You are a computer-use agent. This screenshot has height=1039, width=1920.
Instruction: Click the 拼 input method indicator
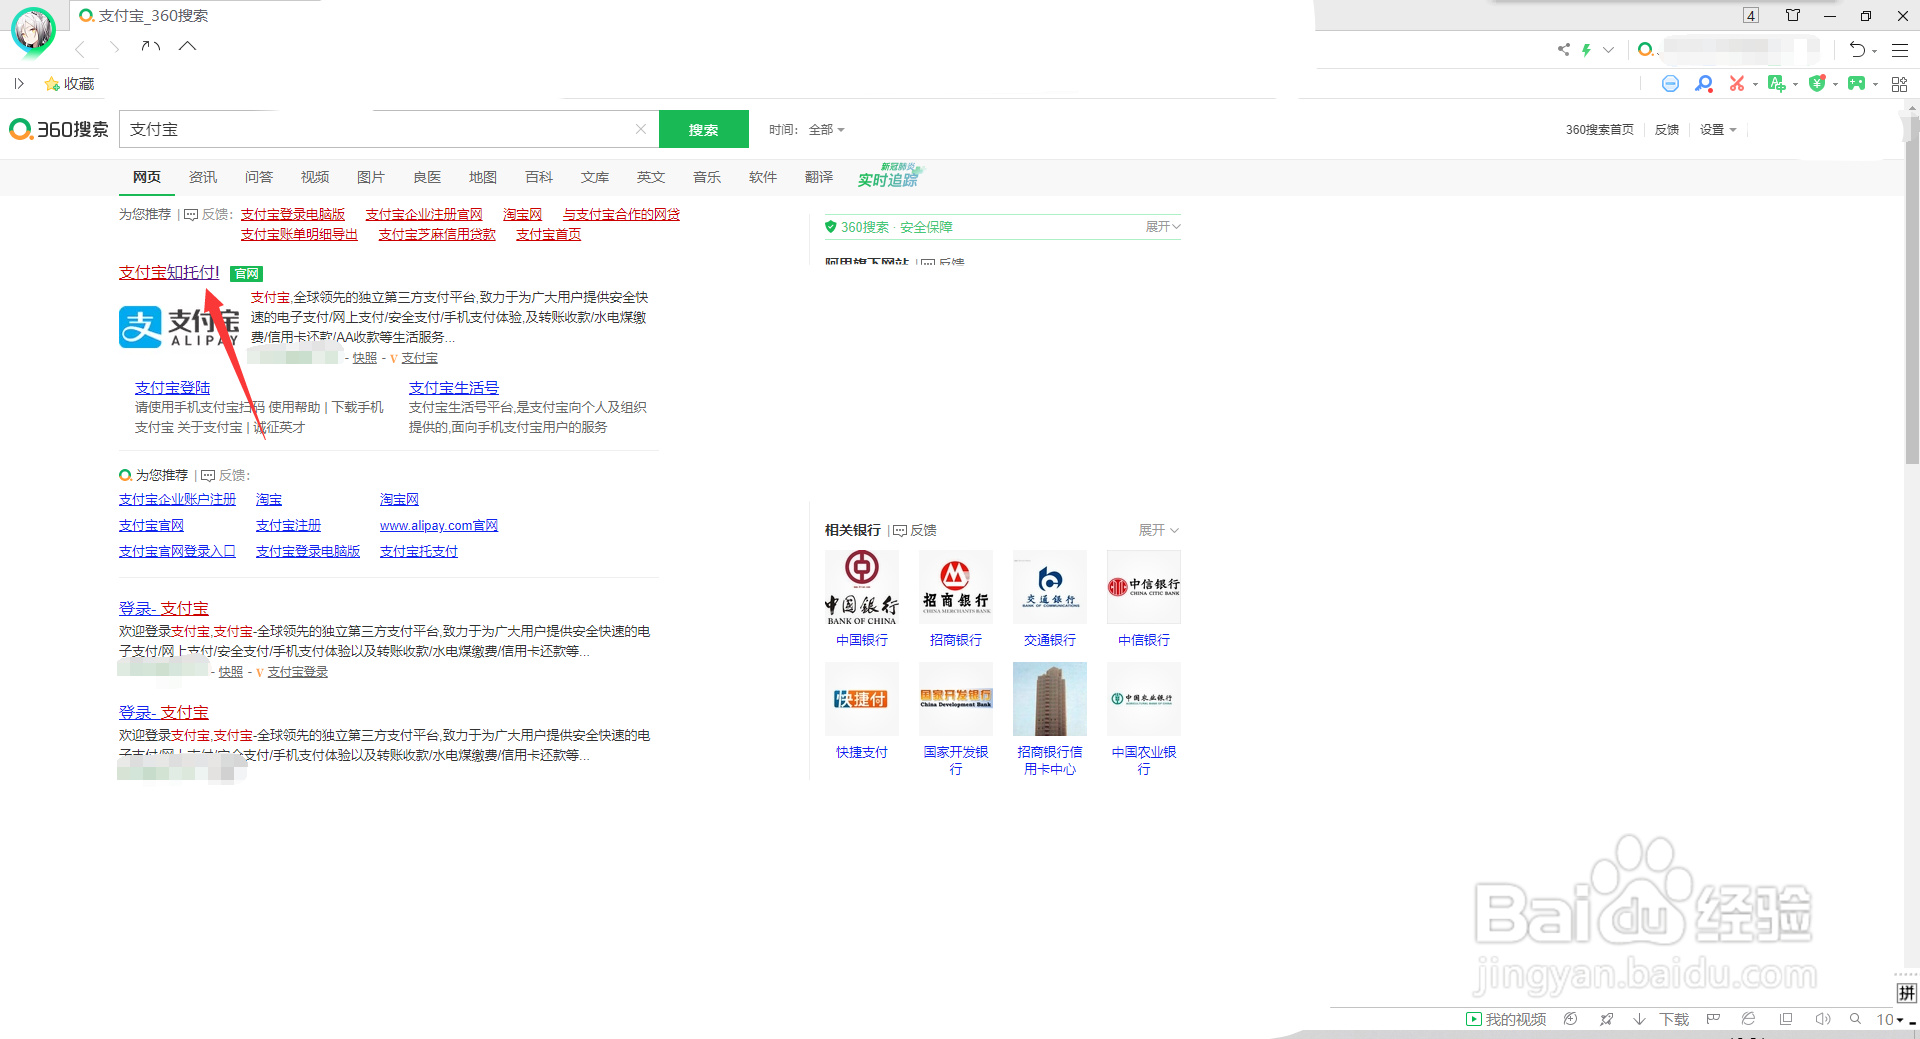point(1907,993)
